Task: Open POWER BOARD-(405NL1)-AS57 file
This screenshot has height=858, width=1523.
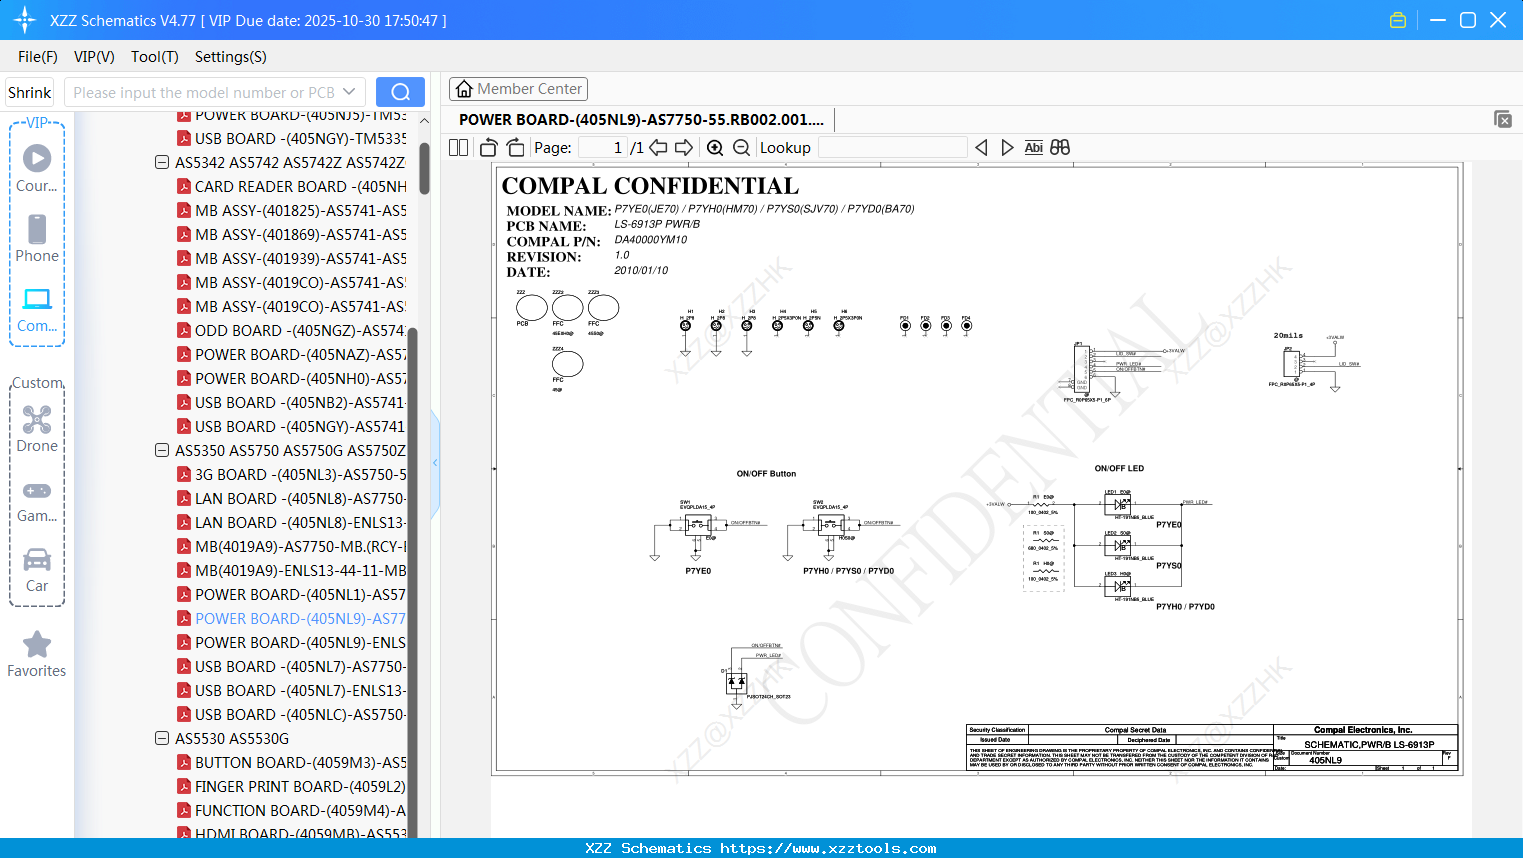Action: click(x=291, y=594)
